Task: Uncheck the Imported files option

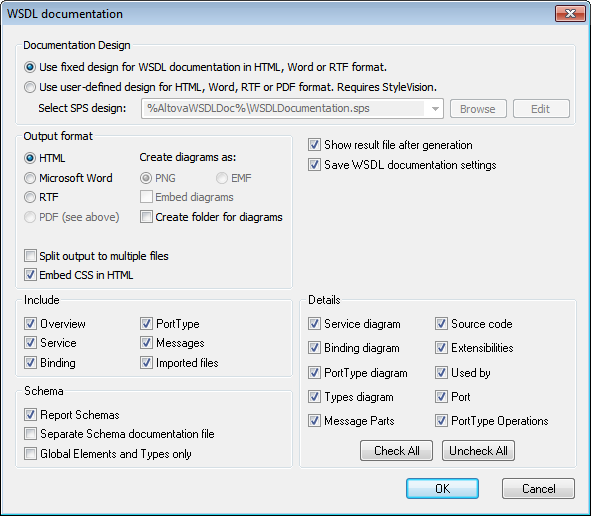Action: point(146,363)
